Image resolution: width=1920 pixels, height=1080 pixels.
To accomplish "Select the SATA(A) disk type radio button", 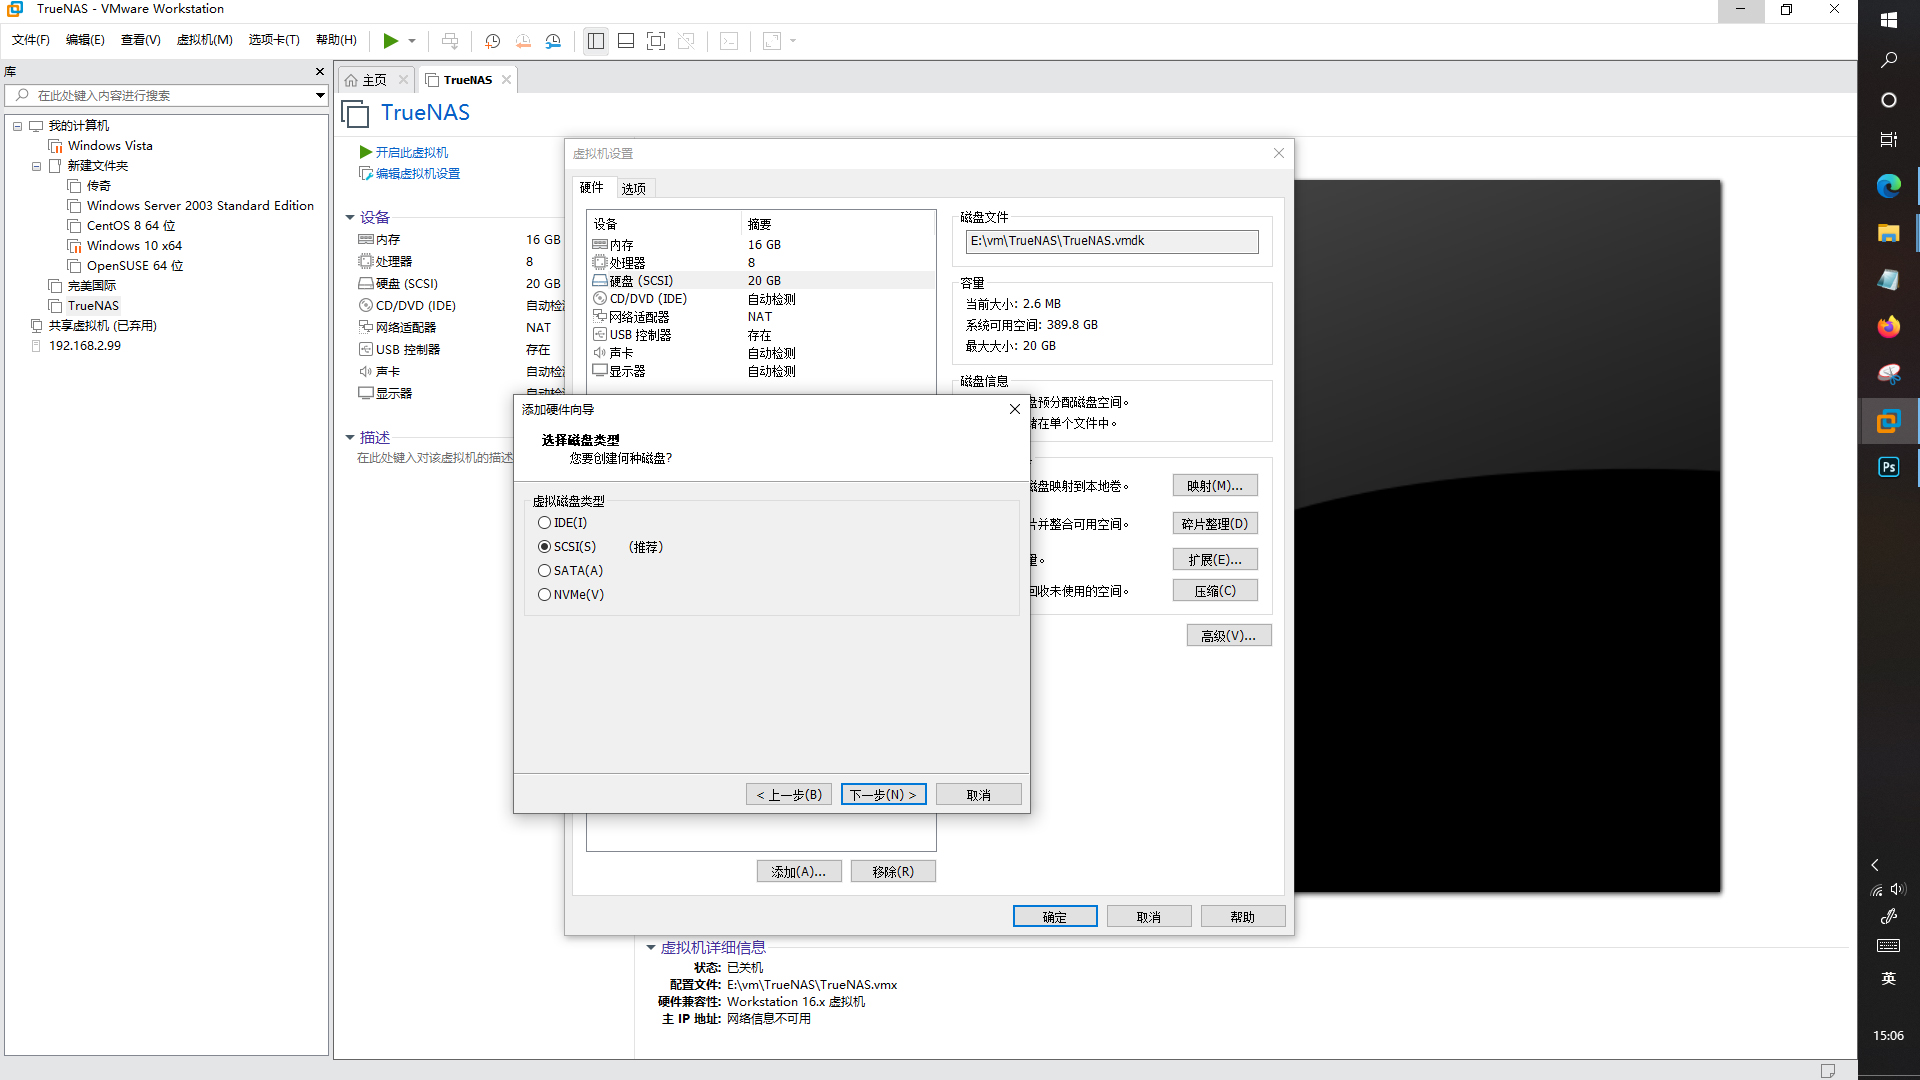I will pos(544,571).
